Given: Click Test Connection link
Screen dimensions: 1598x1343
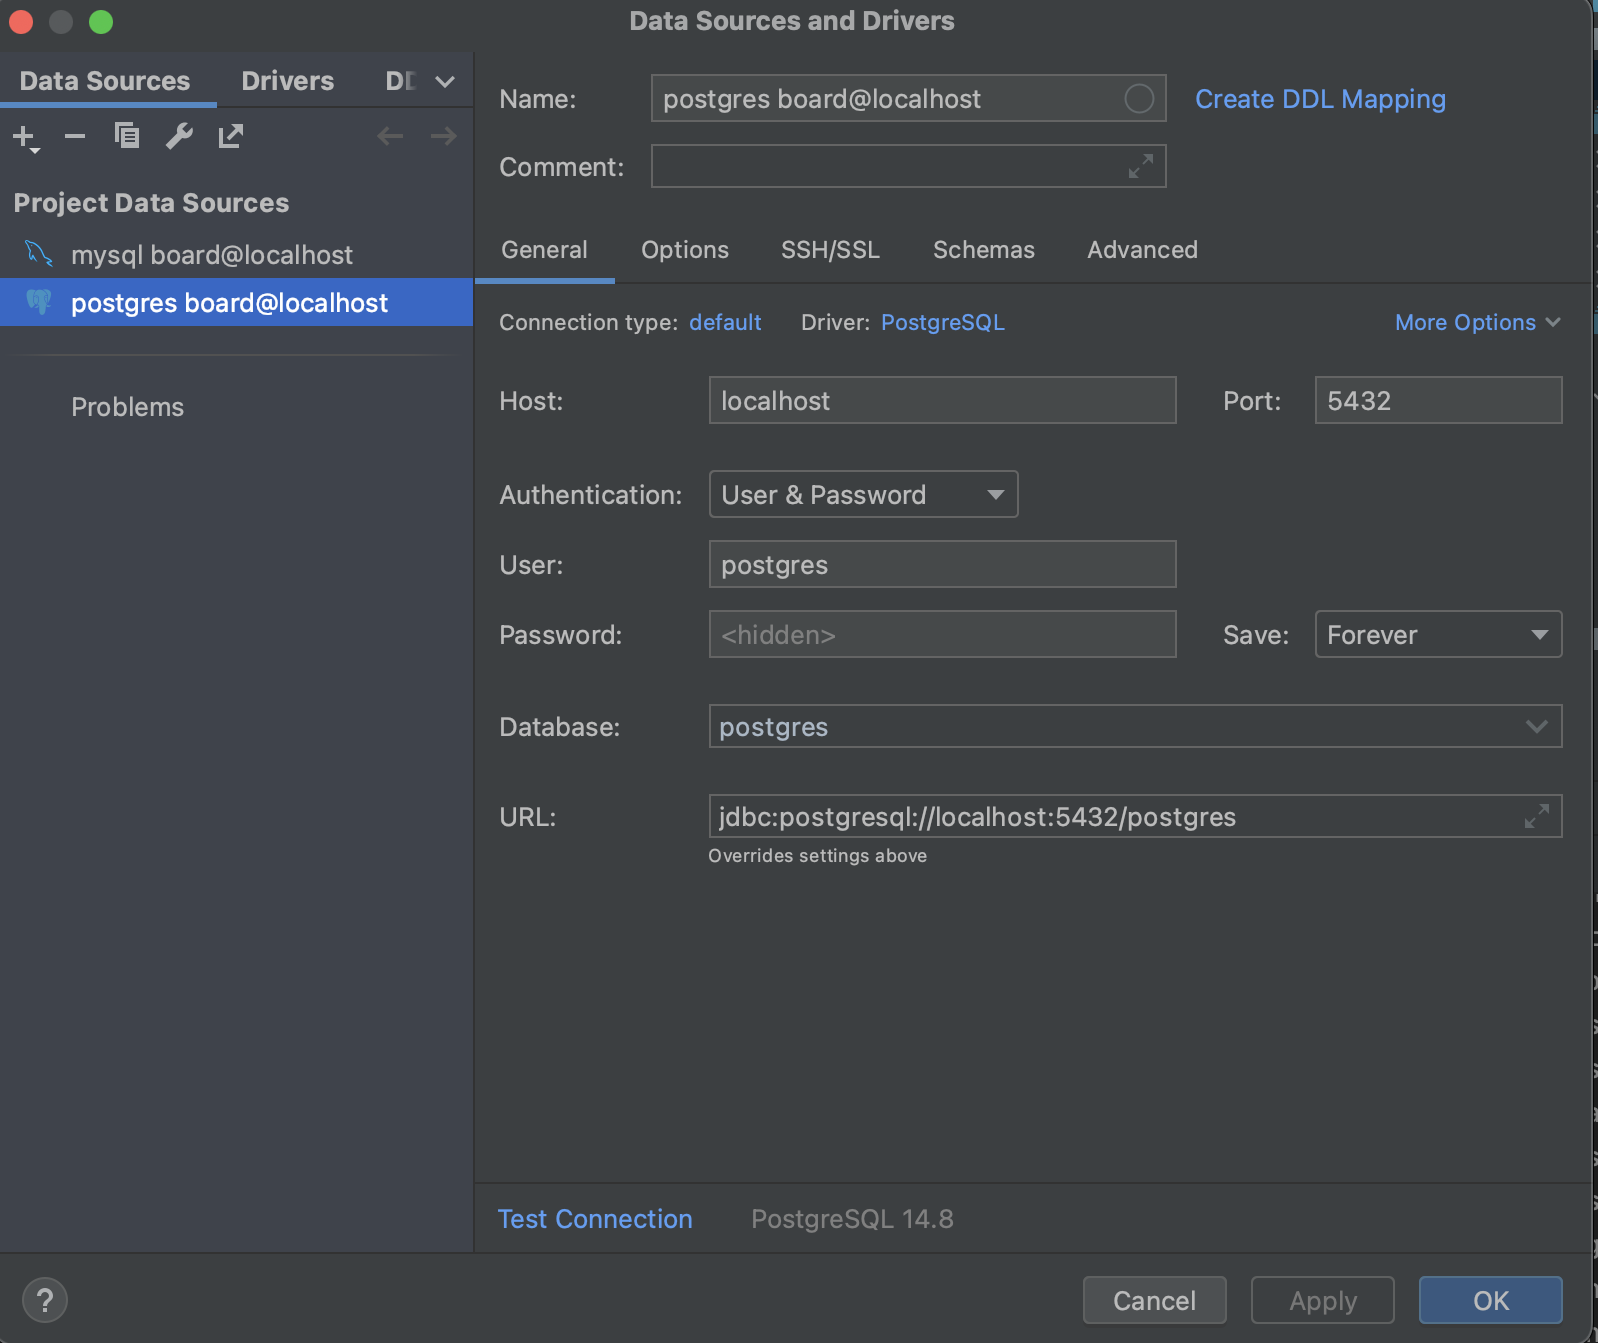Looking at the screenshot, I should pos(595,1219).
